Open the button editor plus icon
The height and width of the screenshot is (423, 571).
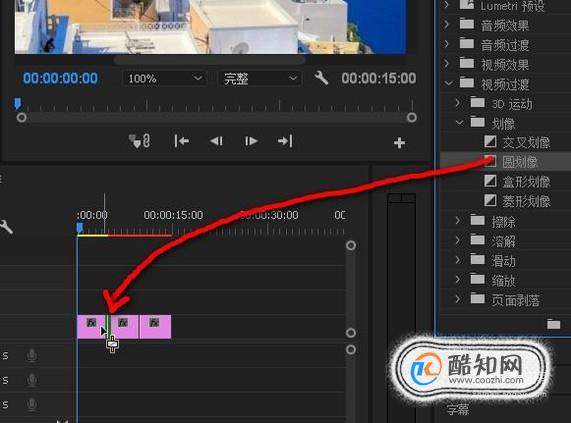tap(399, 143)
